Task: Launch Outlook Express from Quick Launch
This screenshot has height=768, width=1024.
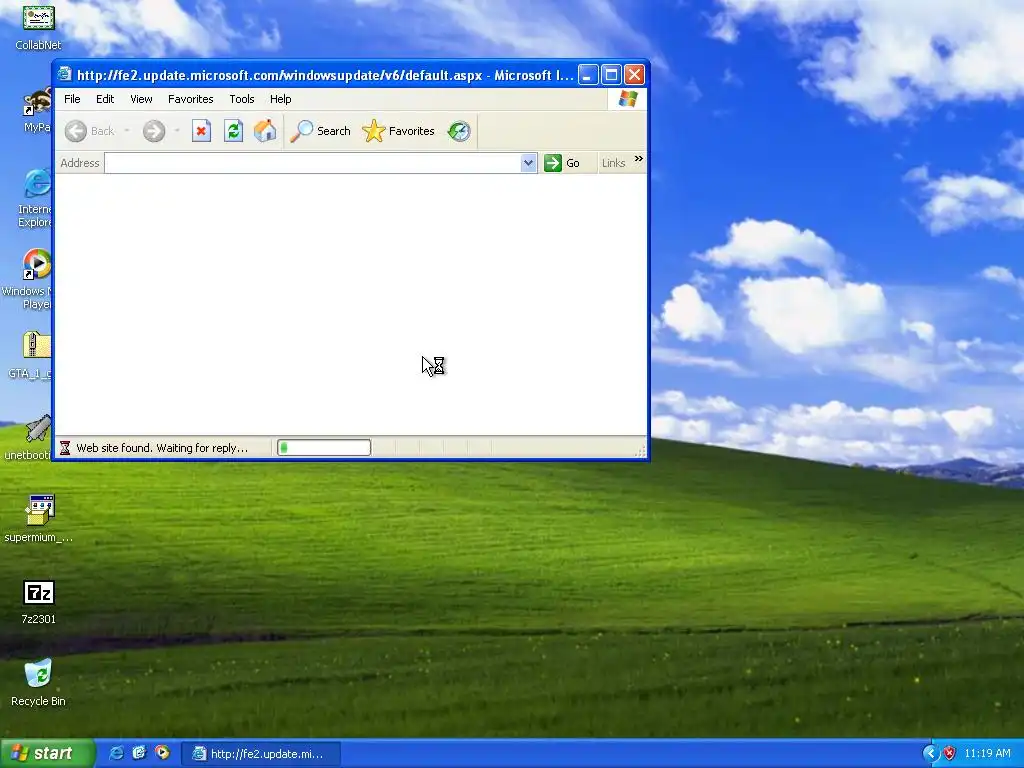Action: pyautogui.click(x=139, y=753)
